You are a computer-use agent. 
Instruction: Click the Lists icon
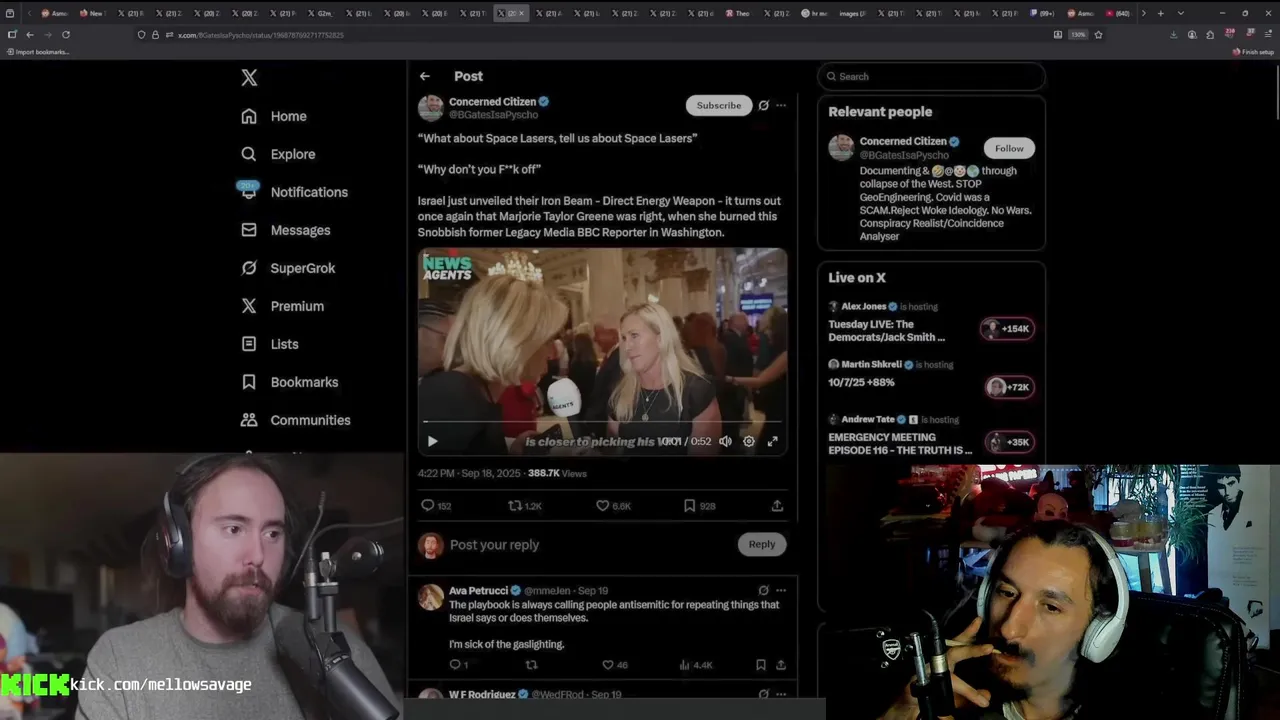click(249, 344)
